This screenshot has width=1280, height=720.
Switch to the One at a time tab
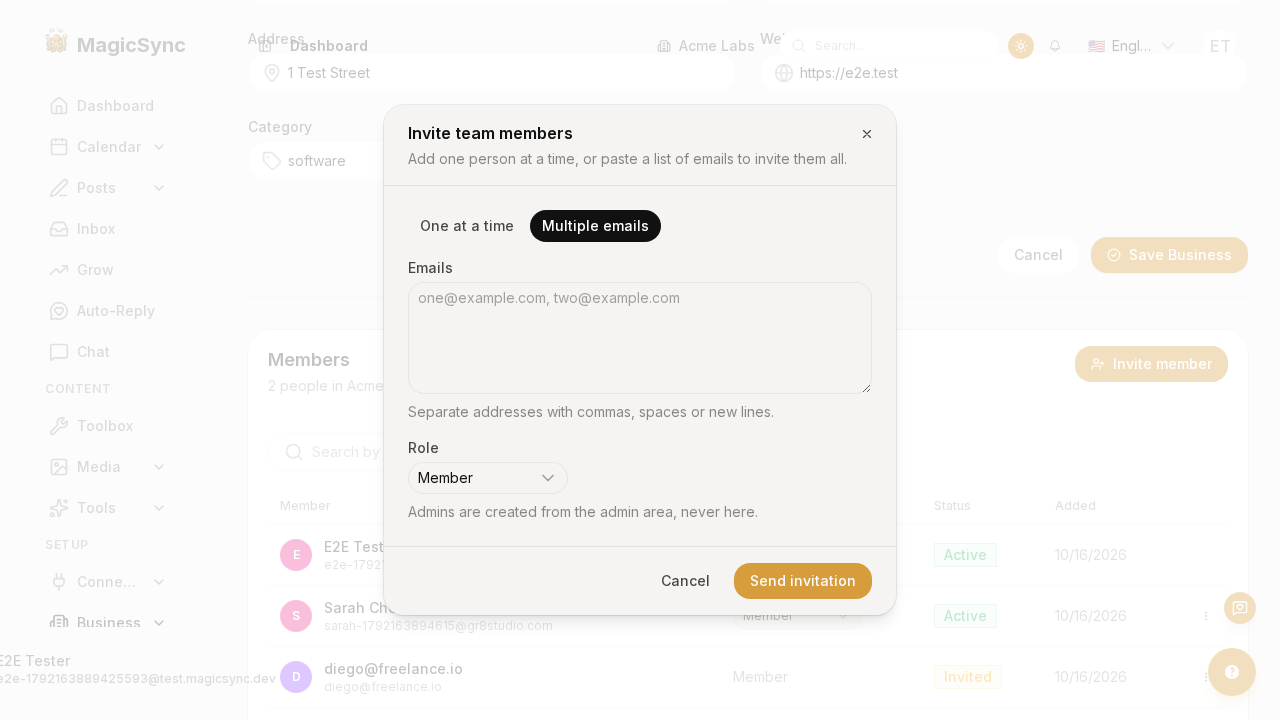tap(467, 226)
